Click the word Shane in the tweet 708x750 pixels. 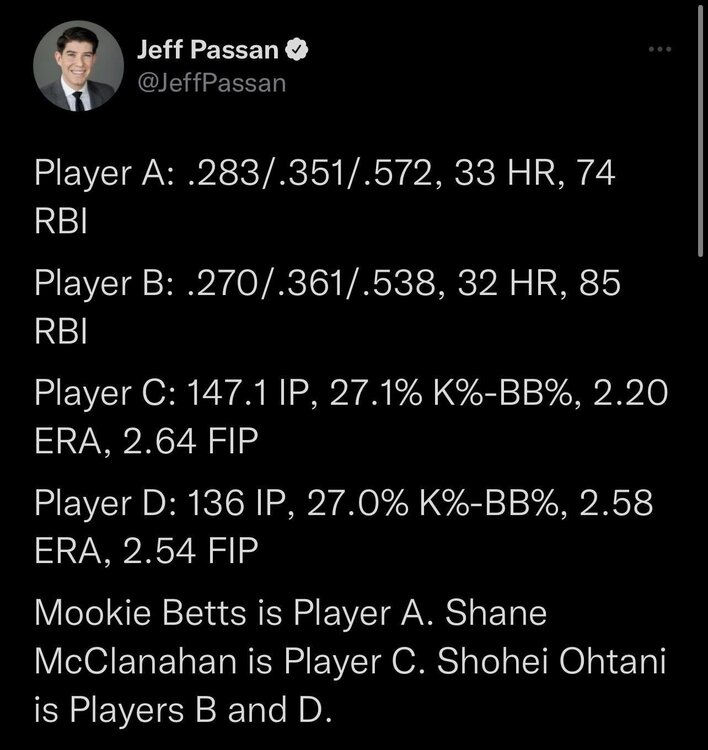coord(501,611)
